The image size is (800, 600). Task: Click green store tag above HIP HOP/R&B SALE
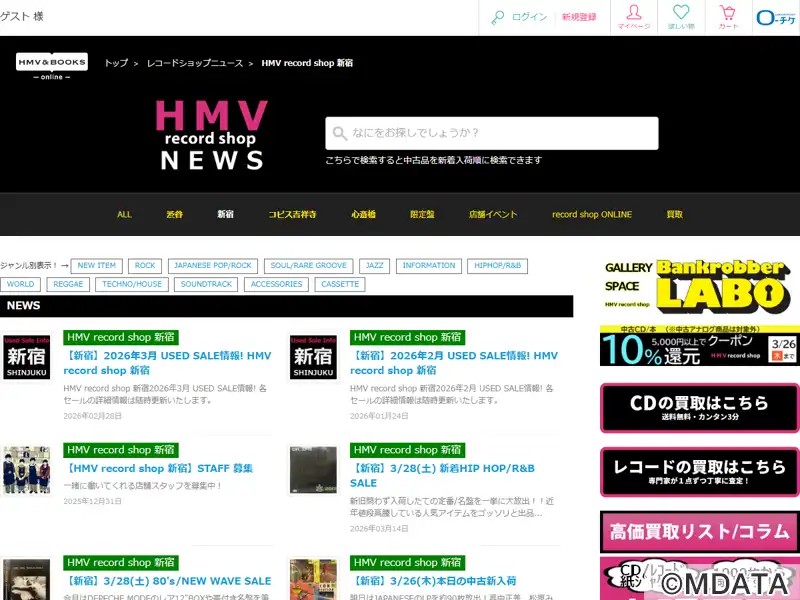click(408, 450)
